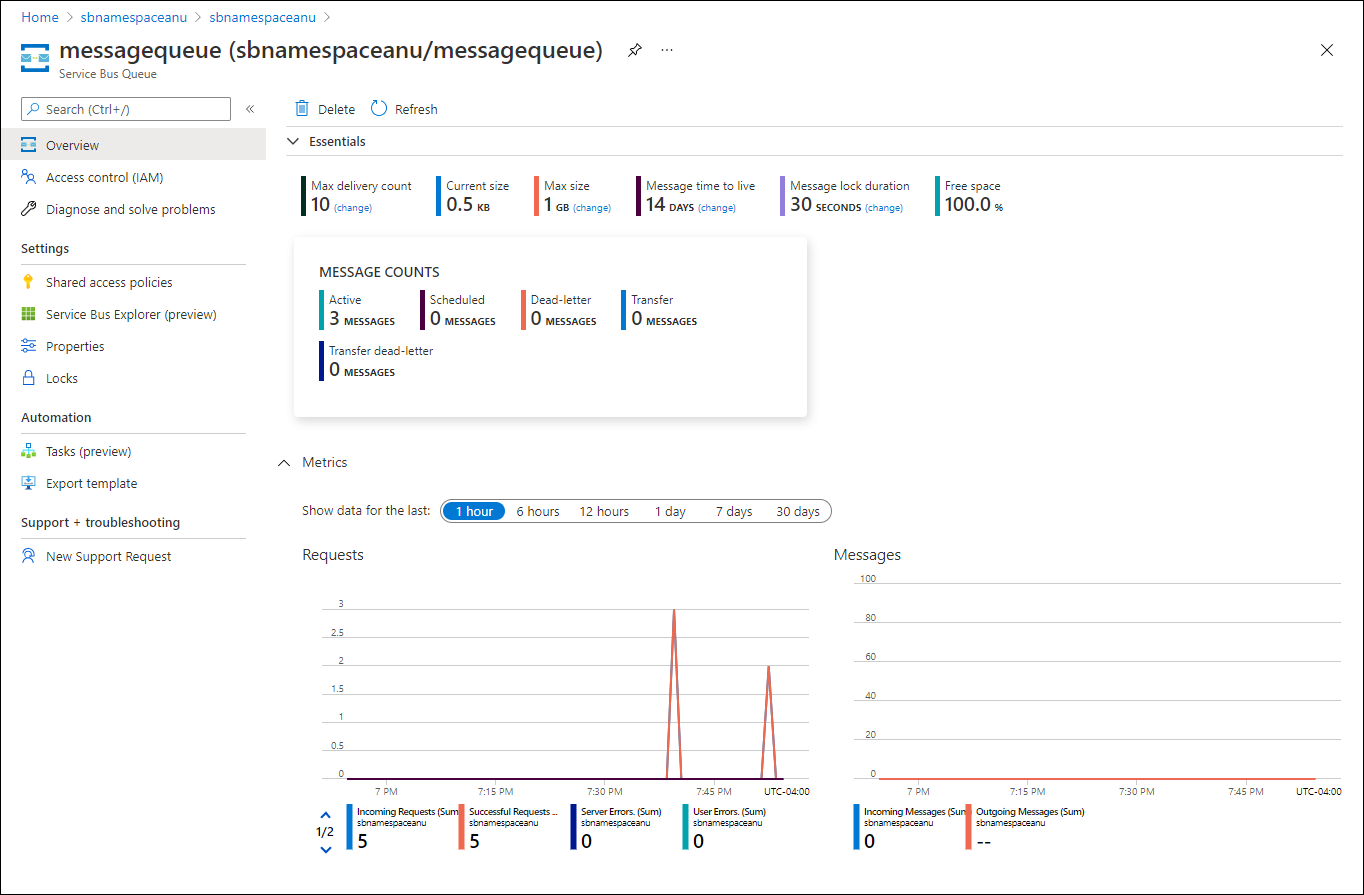
Task: Select the 1 day time range
Action: click(670, 511)
